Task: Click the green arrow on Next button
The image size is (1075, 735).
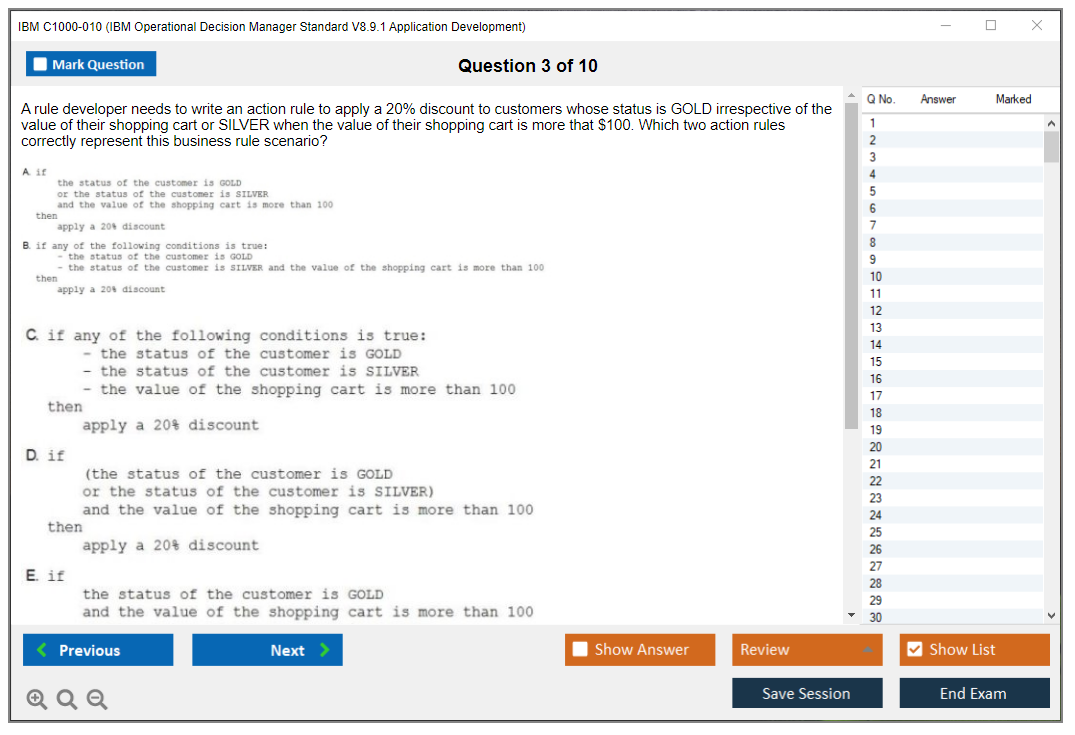Action: pos(324,650)
